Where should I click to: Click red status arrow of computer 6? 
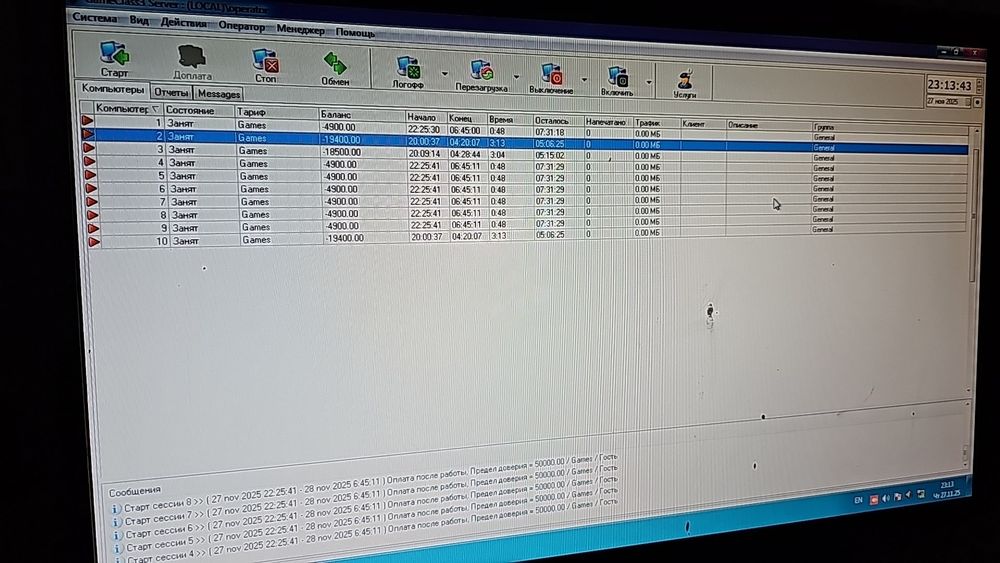pos(91,188)
